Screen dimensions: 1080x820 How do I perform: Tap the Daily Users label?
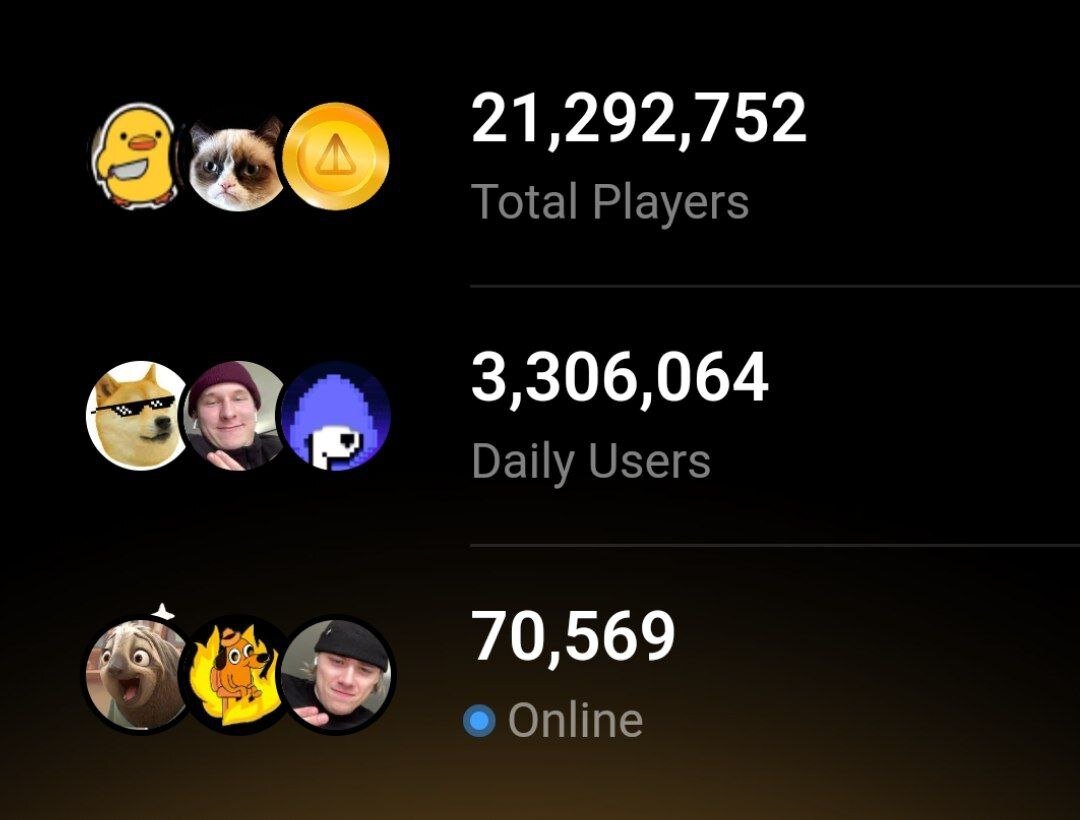pyautogui.click(x=591, y=461)
